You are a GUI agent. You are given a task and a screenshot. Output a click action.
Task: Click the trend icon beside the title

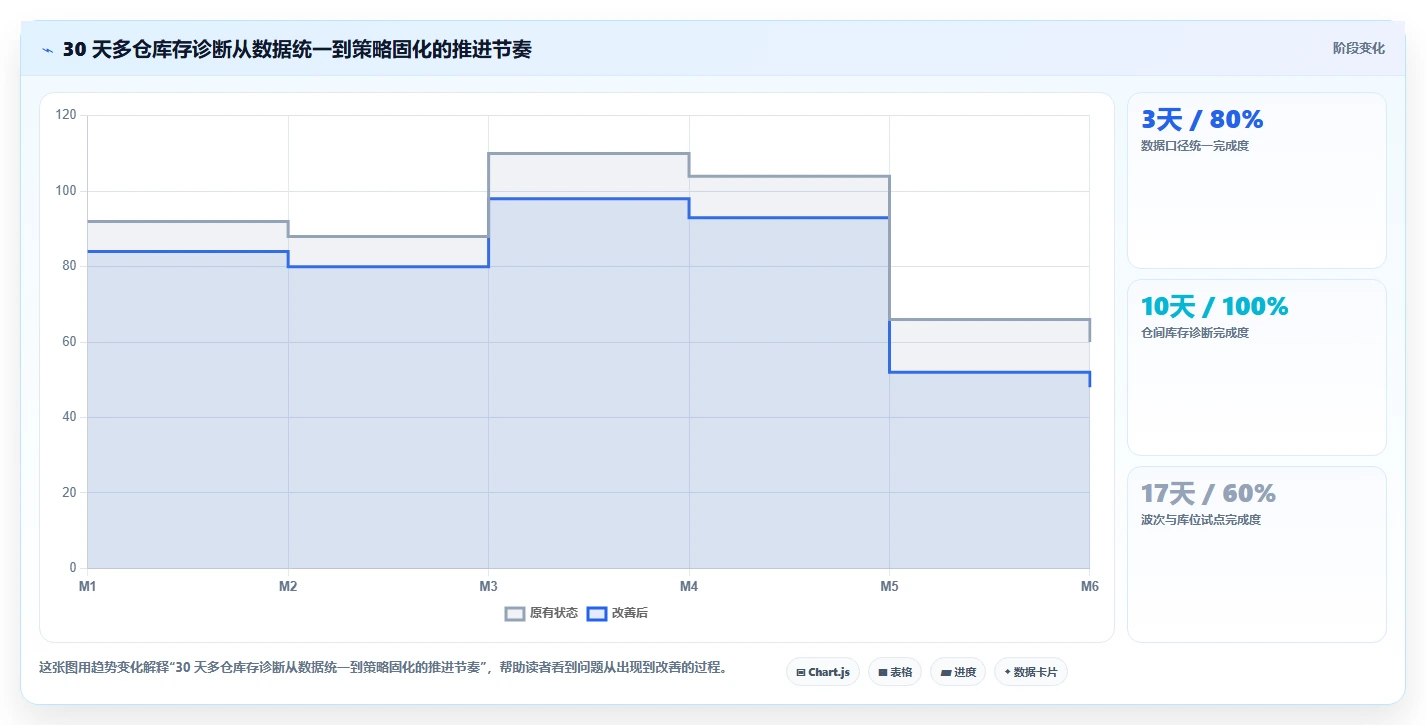tap(47, 50)
